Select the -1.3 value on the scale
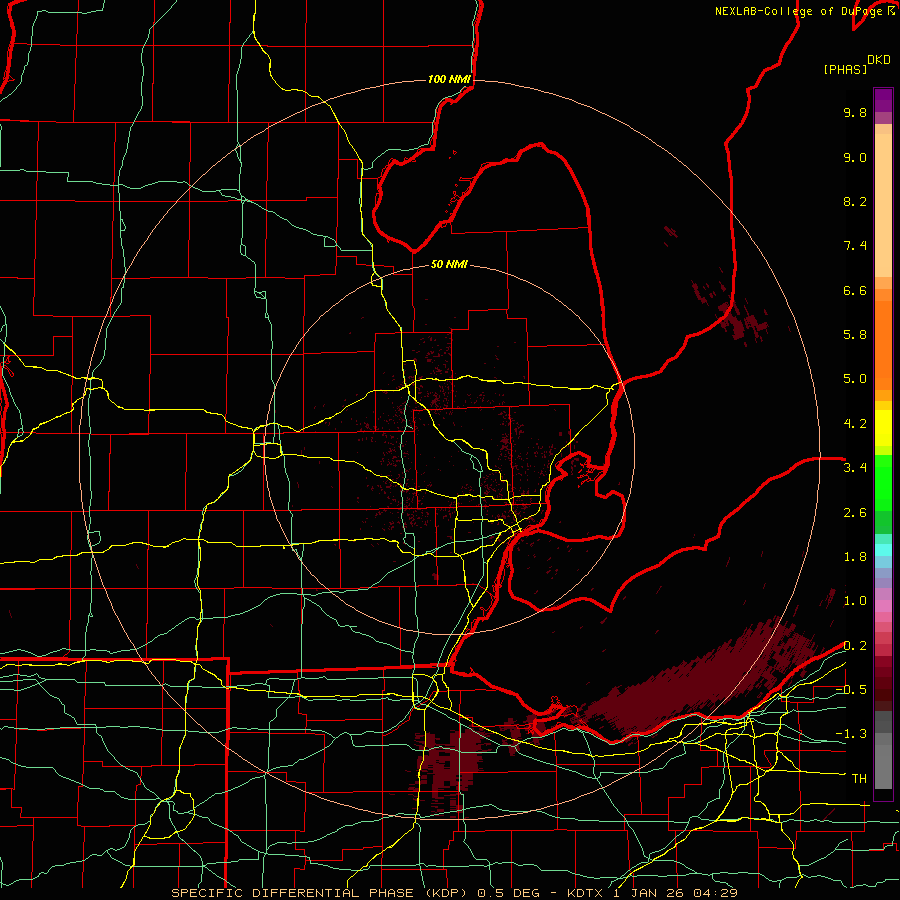Screen dimensions: 900x900 pos(851,734)
